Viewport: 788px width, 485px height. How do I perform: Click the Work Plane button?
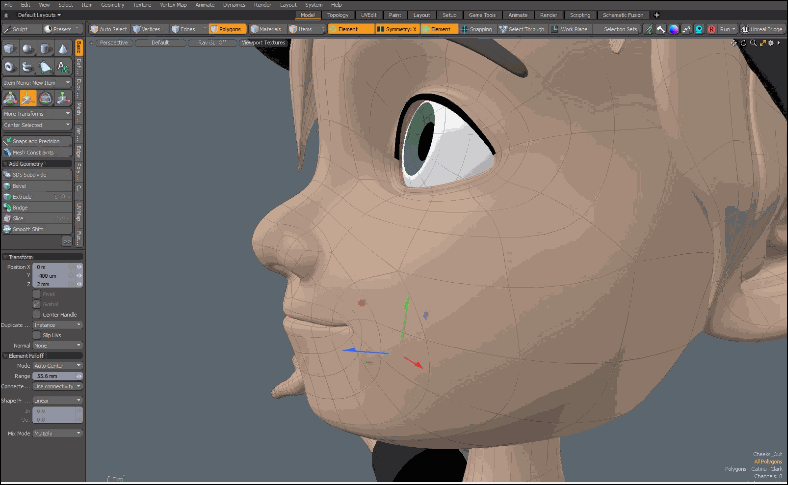click(x=573, y=29)
